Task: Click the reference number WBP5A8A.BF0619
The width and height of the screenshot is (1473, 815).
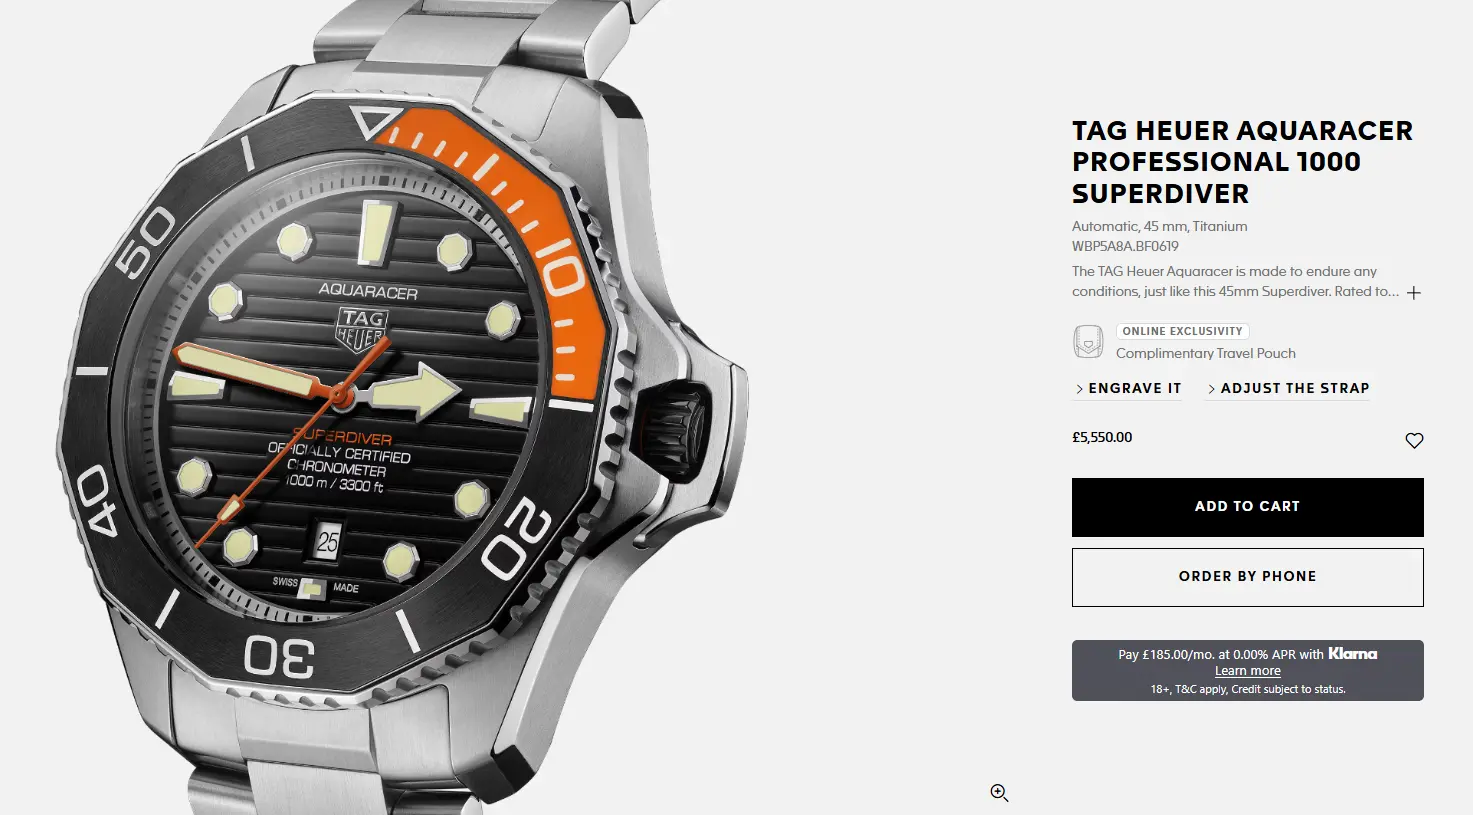Action: pyautogui.click(x=1125, y=246)
